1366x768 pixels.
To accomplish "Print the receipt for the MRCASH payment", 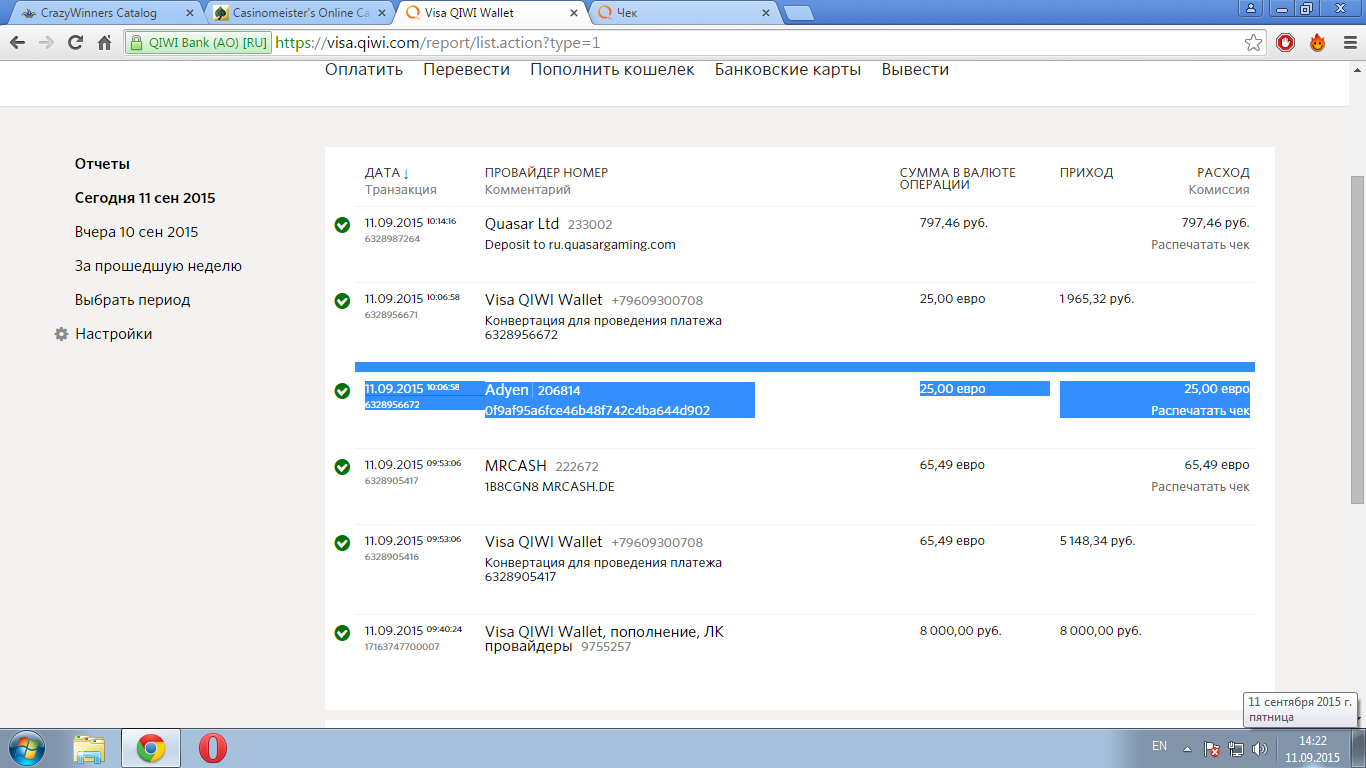I will point(1200,487).
